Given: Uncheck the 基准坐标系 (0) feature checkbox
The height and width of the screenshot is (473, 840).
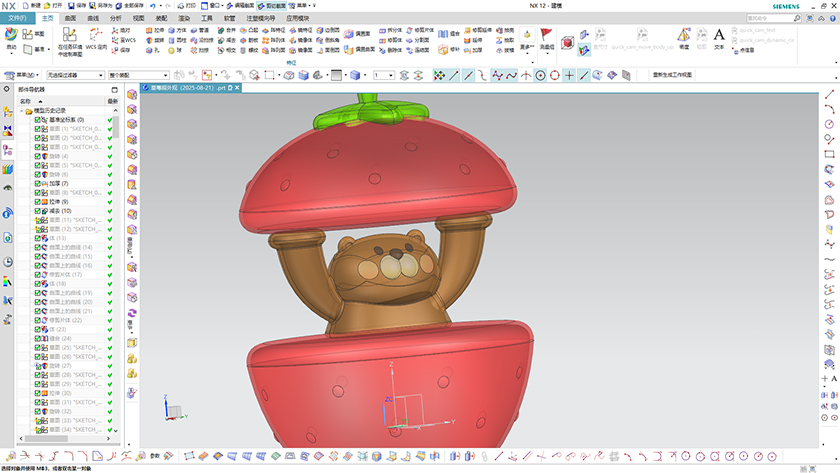Looking at the screenshot, I should [38, 120].
